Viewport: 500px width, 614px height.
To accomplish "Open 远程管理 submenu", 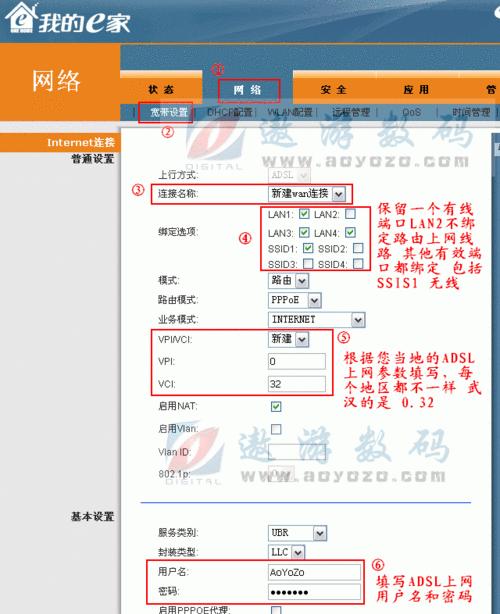I will click(351, 112).
